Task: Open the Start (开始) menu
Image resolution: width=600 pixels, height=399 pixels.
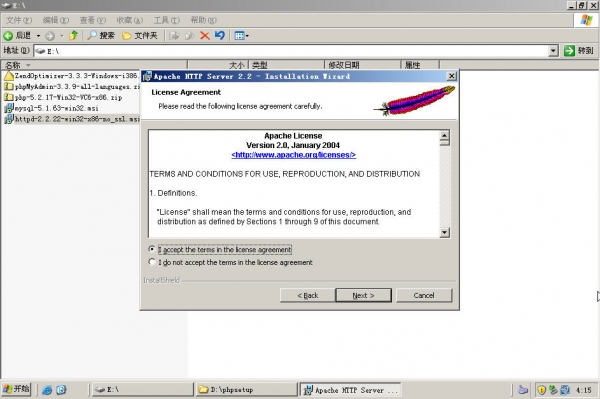Action: tap(16, 389)
